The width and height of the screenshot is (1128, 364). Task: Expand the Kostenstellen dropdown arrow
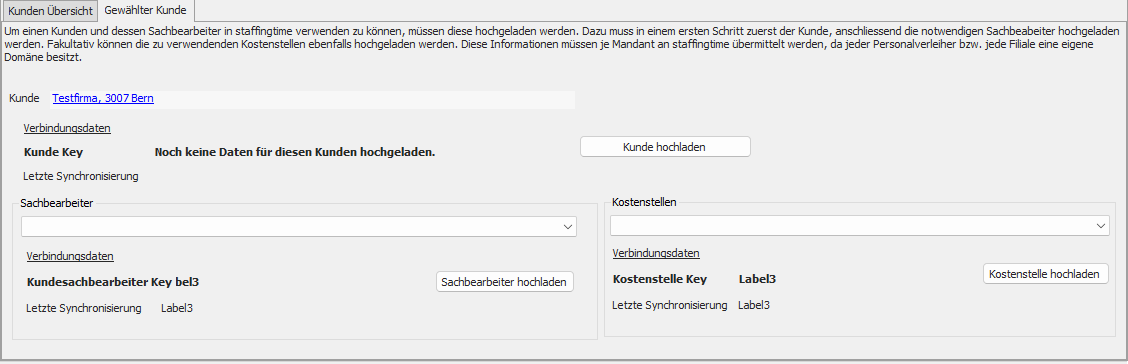click(x=1101, y=226)
